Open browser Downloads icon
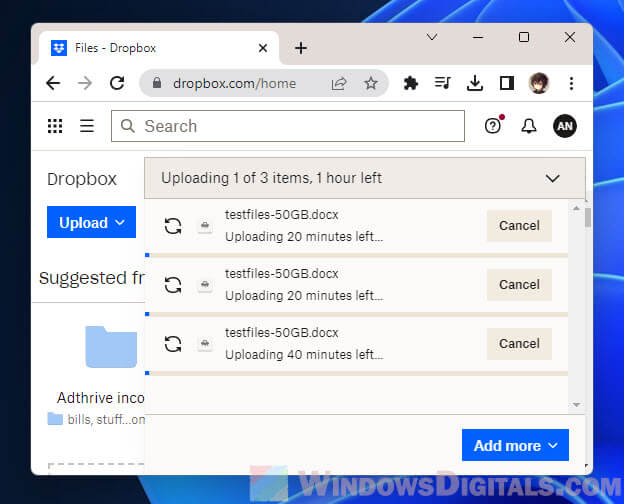Screen dimensions: 624x504 click(475, 83)
